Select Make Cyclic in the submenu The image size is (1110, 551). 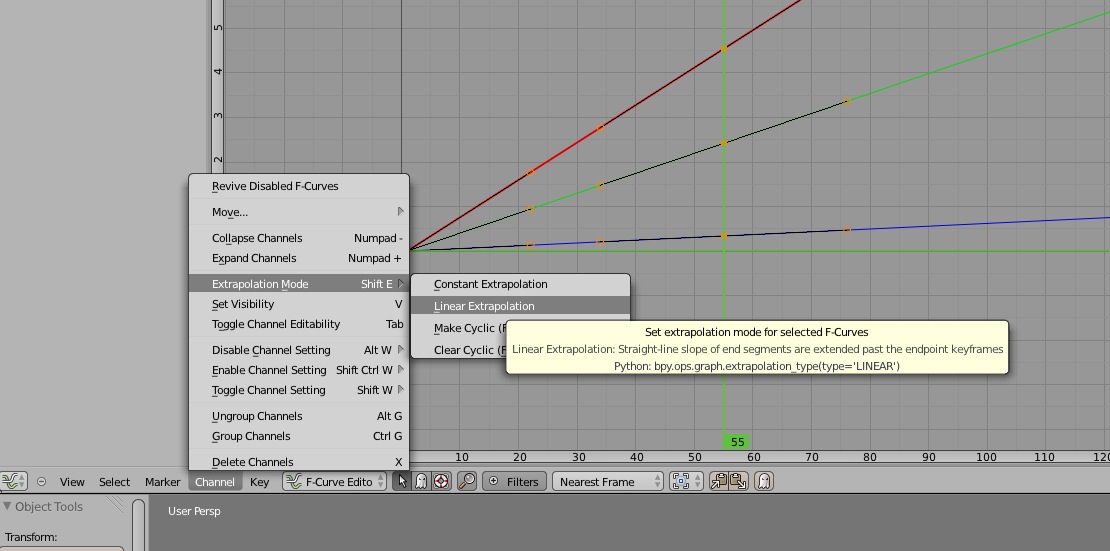coord(459,328)
